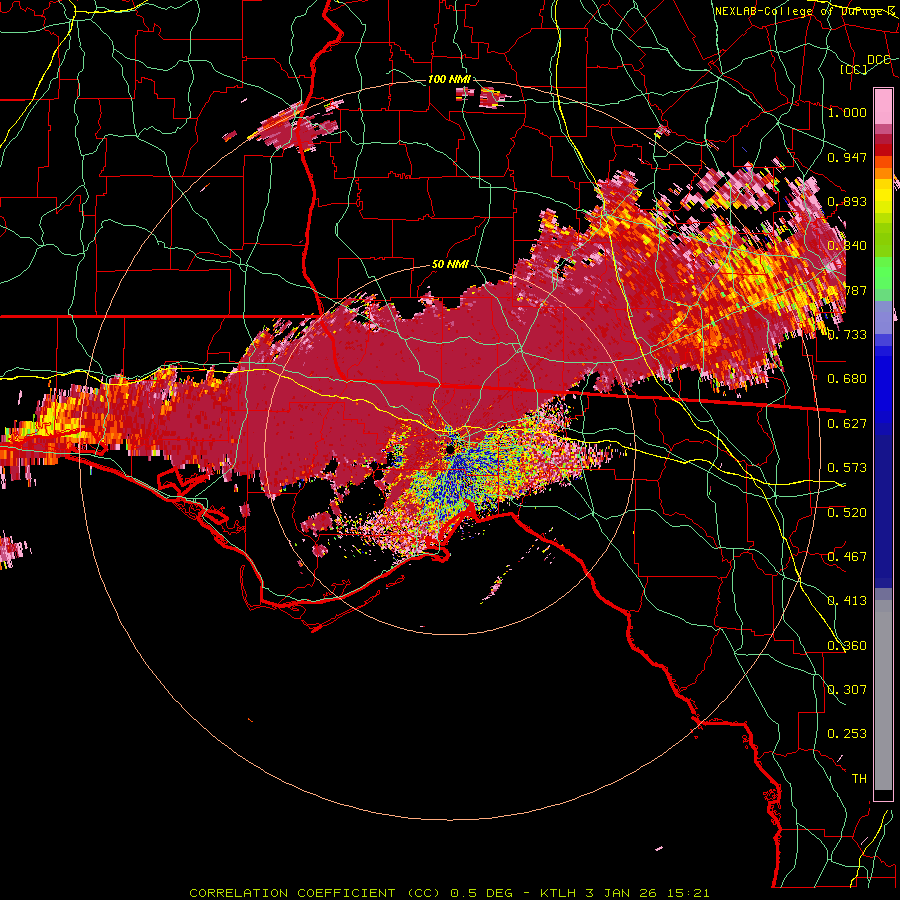Image resolution: width=900 pixels, height=900 pixels.
Task: Click the 1.000 value on the scale
Action: tap(847, 112)
